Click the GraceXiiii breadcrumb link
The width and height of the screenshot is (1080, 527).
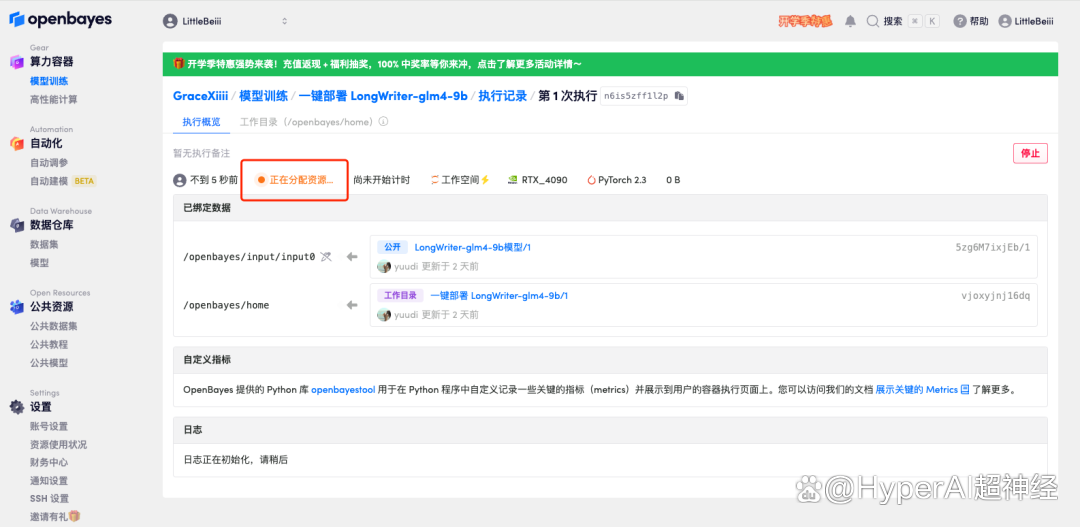pos(200,96)
